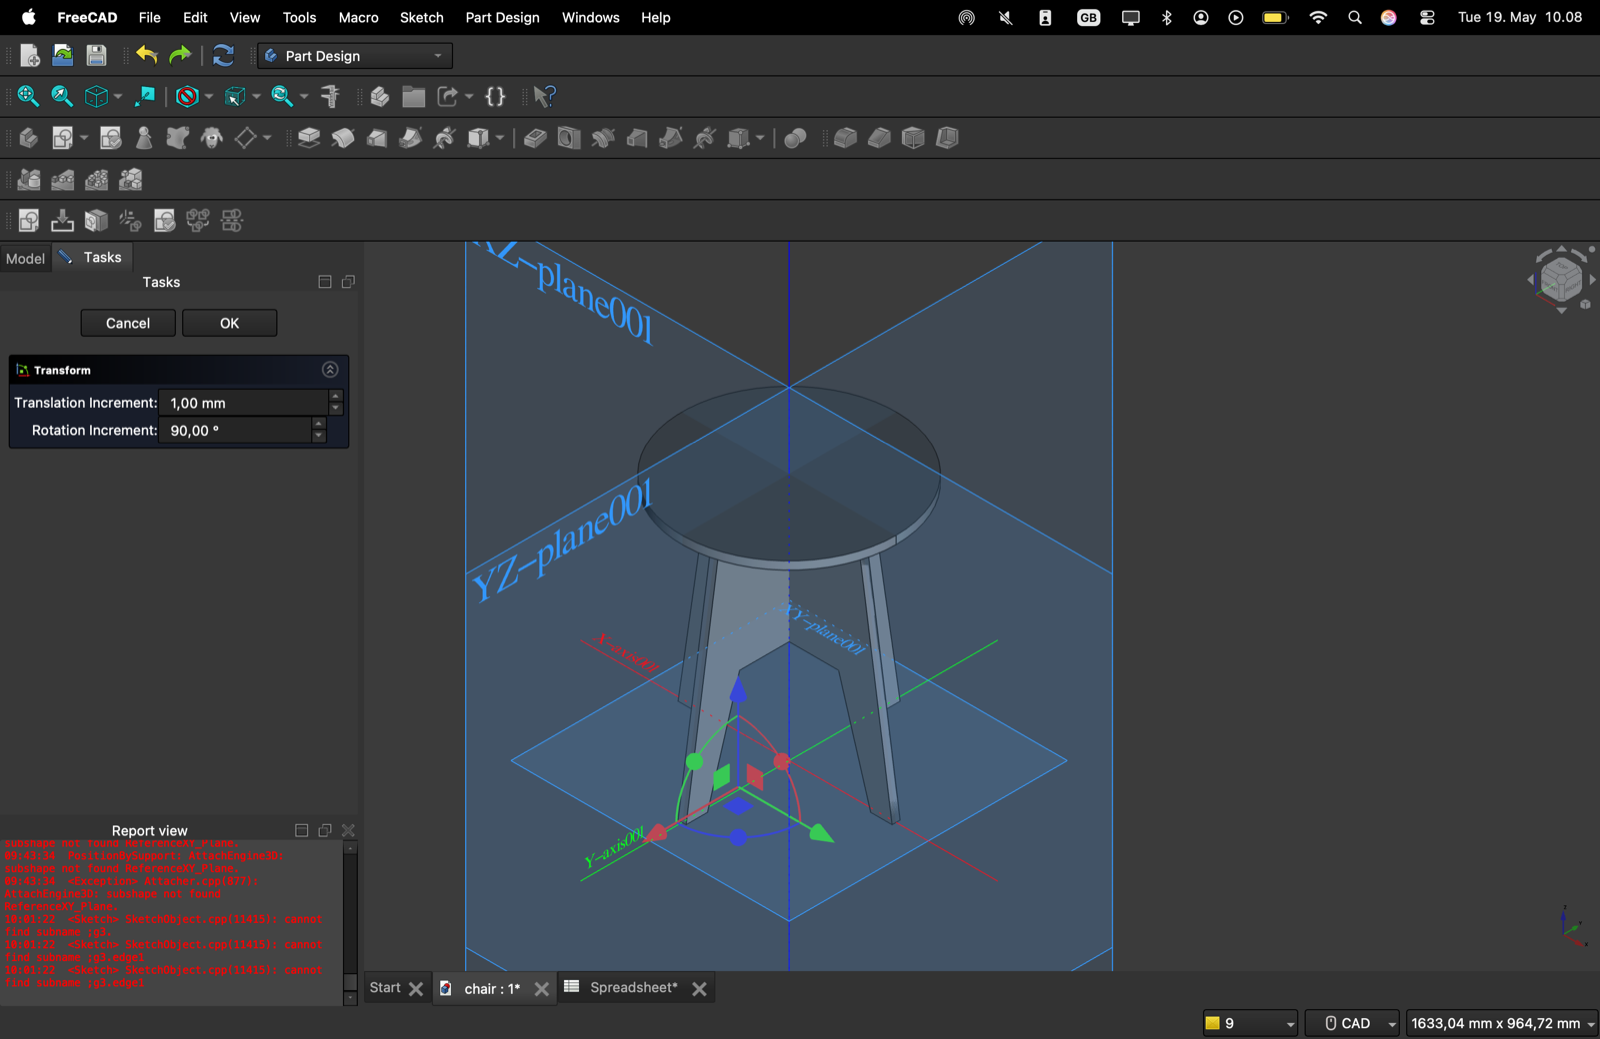Image resolution: width=1600 pixels, height=1039 pixels.
Task: Close the chair : 1* document tab
Action: coord(542,989)
